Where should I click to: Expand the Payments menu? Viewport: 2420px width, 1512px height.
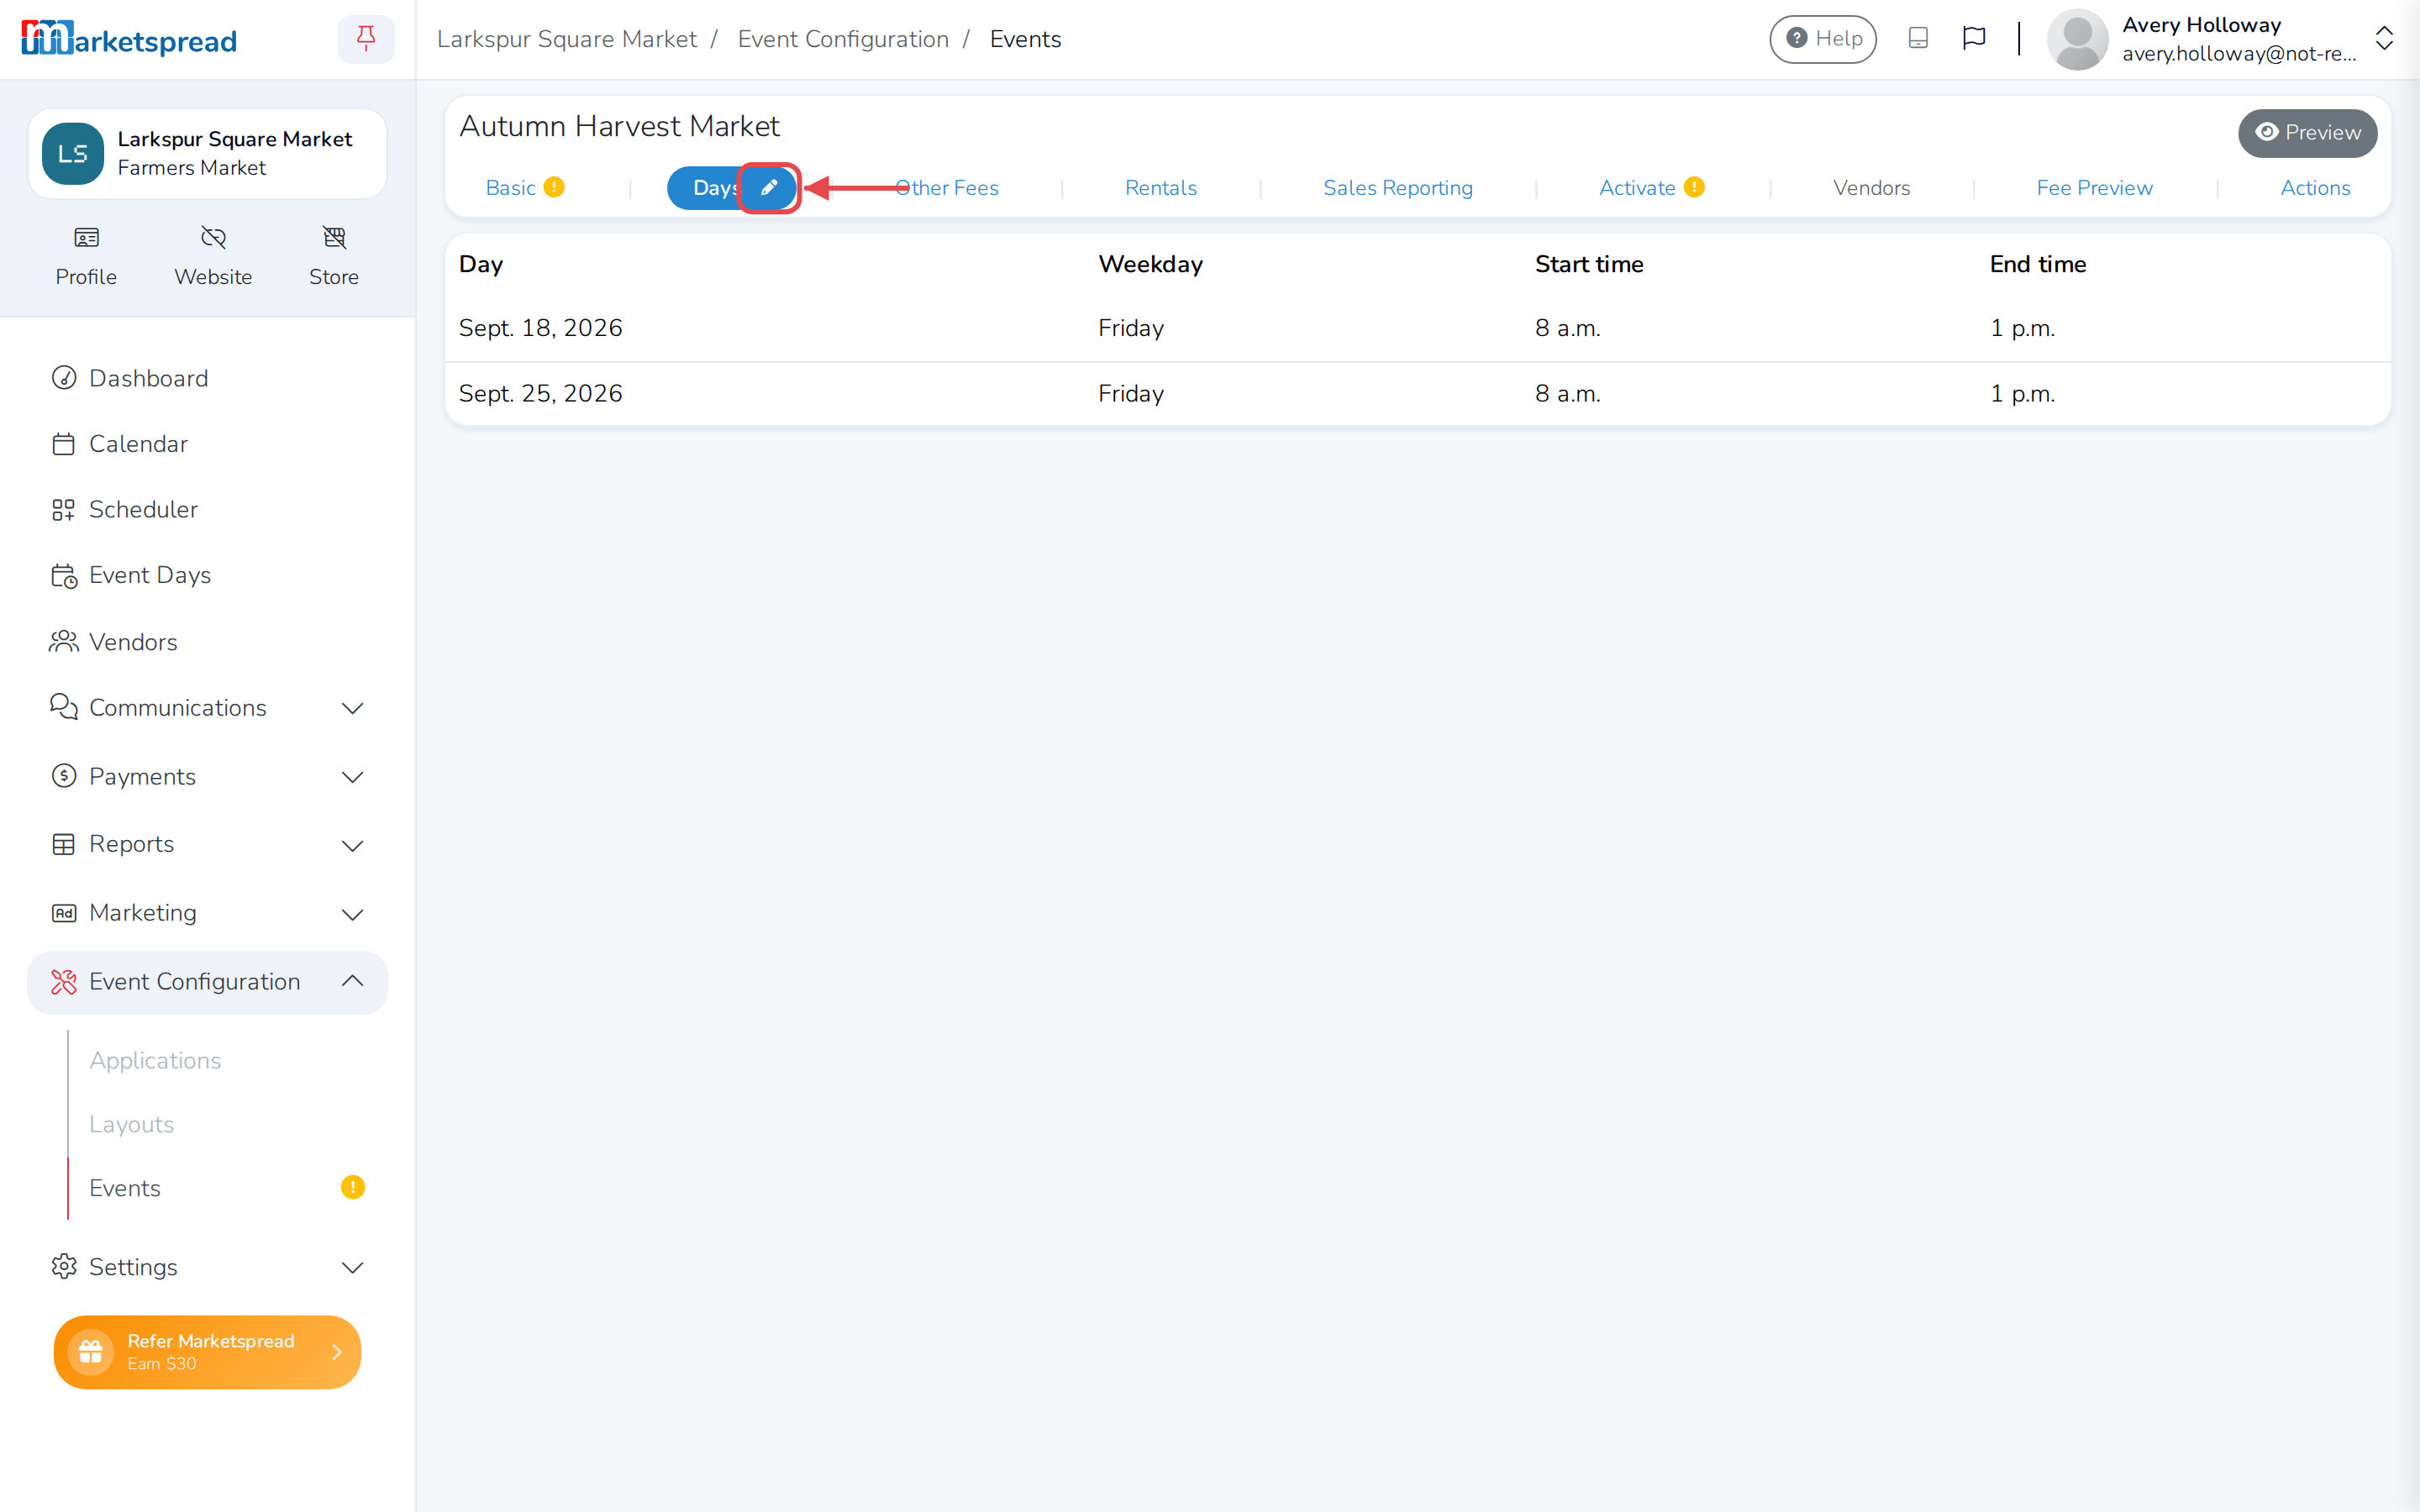207,776
